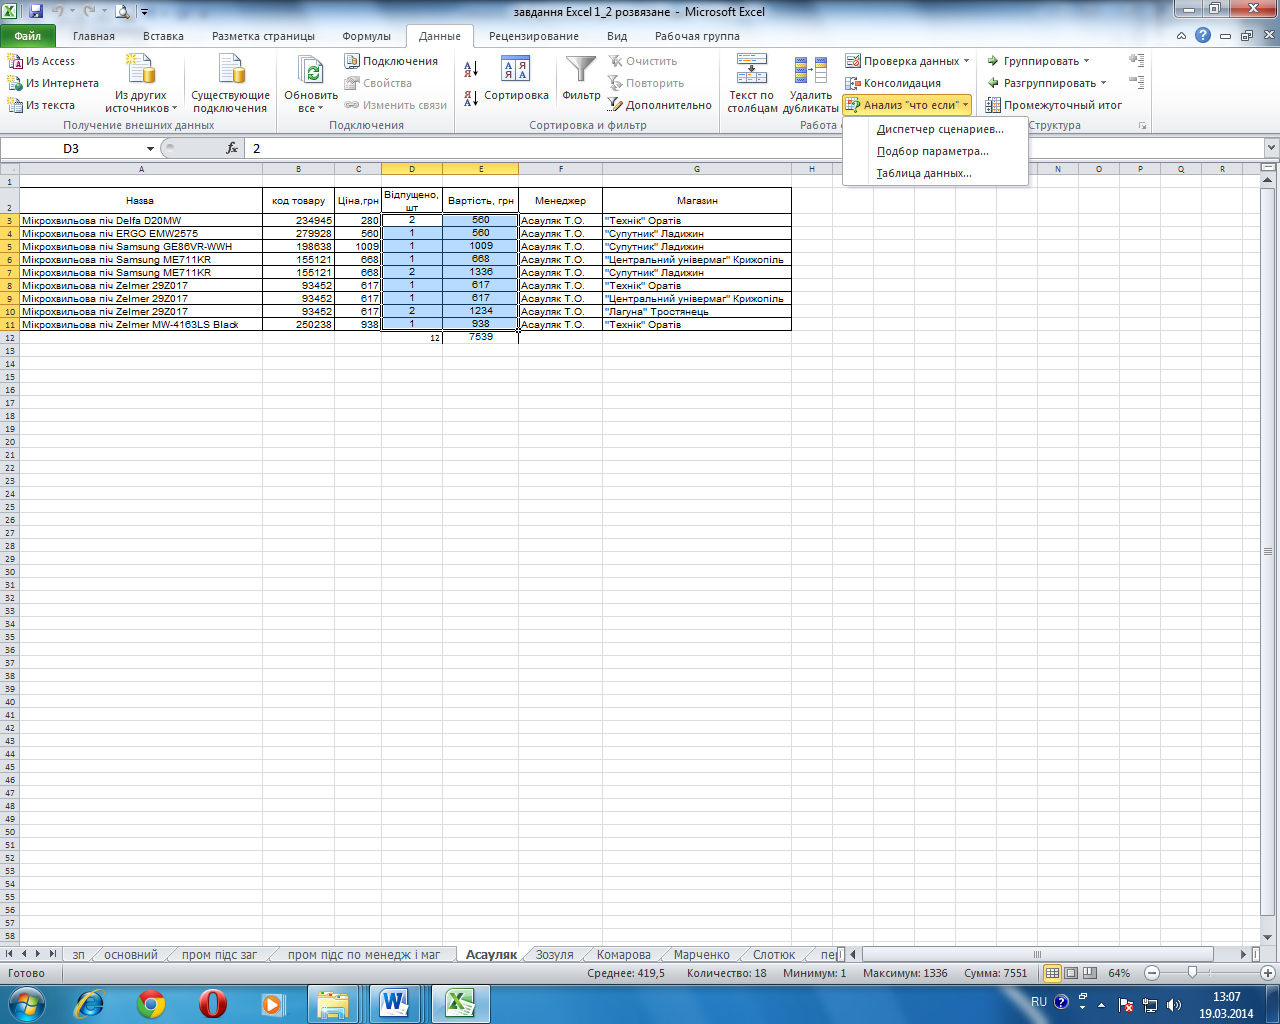Image resolution: width=1280 pixels, height=1024 pixels.
Task: Click the horizontal scrollbar right arrow
Action: tap(1244, 955)
